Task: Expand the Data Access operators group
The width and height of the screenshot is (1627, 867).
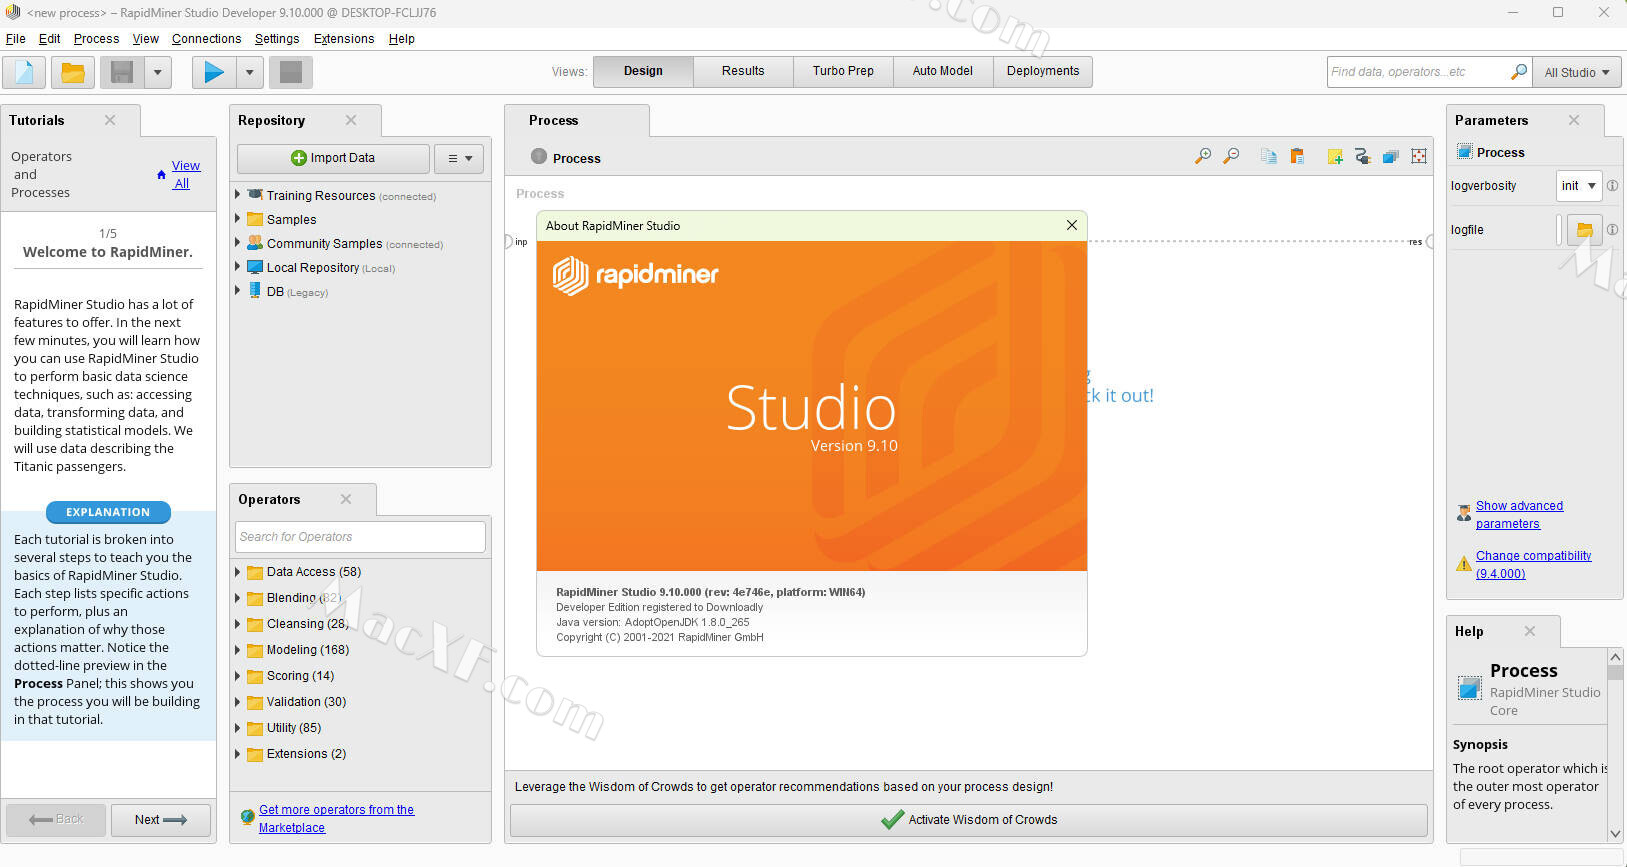Action: tap(238, 572)
